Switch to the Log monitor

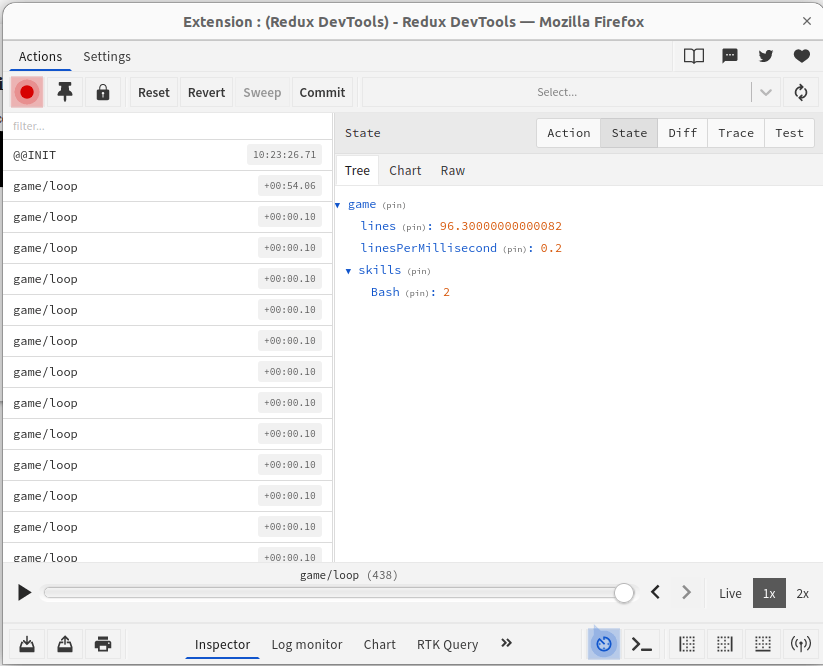(x=307, y=644)
